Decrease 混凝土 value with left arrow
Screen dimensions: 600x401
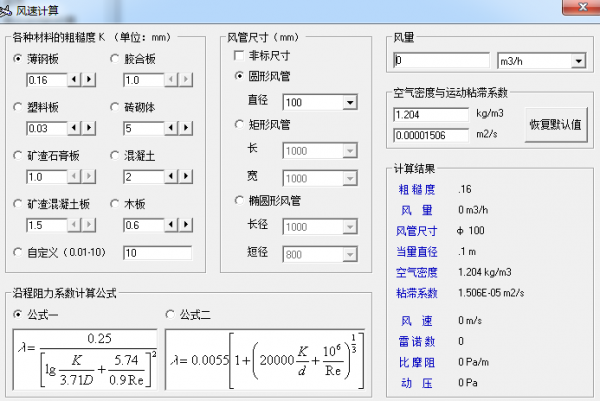[x=171, y=176]
